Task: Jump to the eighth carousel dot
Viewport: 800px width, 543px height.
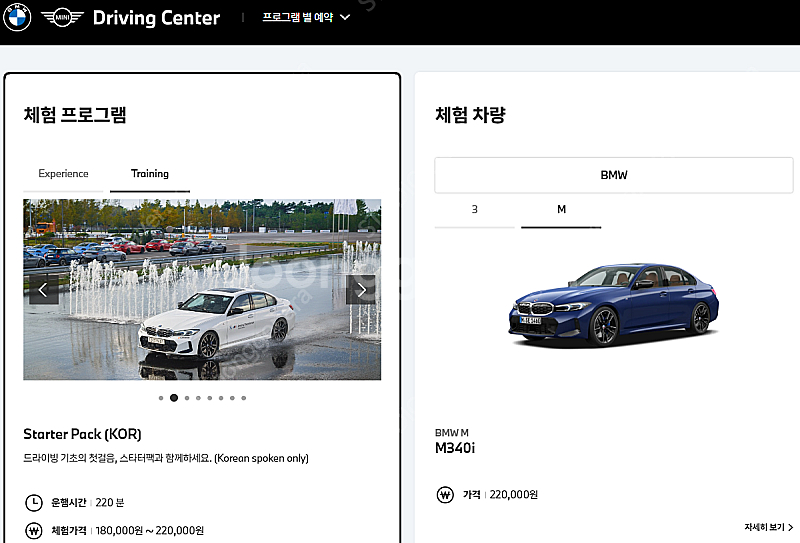Action: (x=244, y=398)
